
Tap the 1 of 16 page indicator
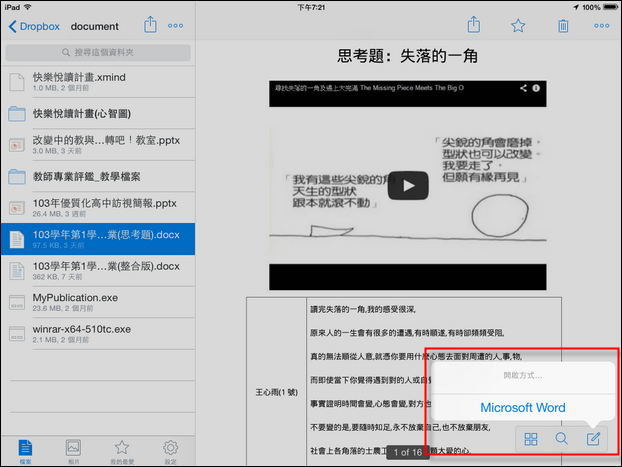(408, 452)
